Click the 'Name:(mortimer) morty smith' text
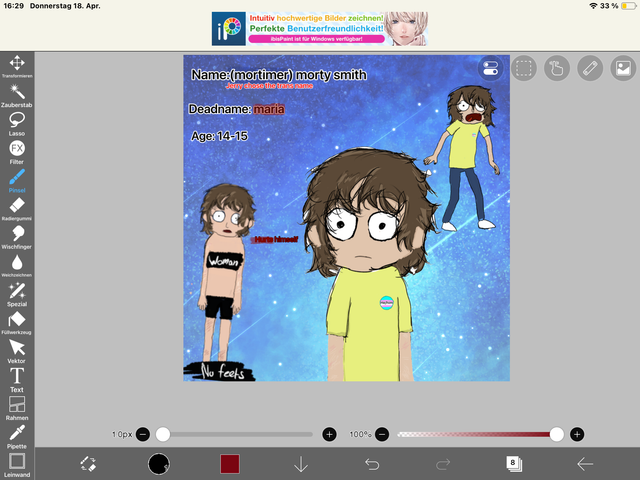This screenshot has height=480, width=640. [279, 75]
